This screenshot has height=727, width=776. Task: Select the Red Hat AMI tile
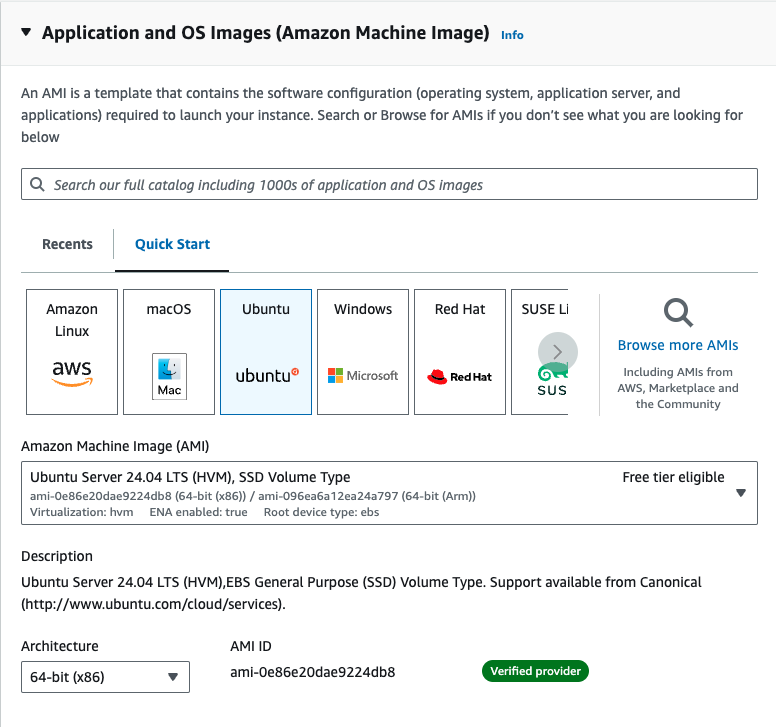pyautogui.click(x=460, y=352)
